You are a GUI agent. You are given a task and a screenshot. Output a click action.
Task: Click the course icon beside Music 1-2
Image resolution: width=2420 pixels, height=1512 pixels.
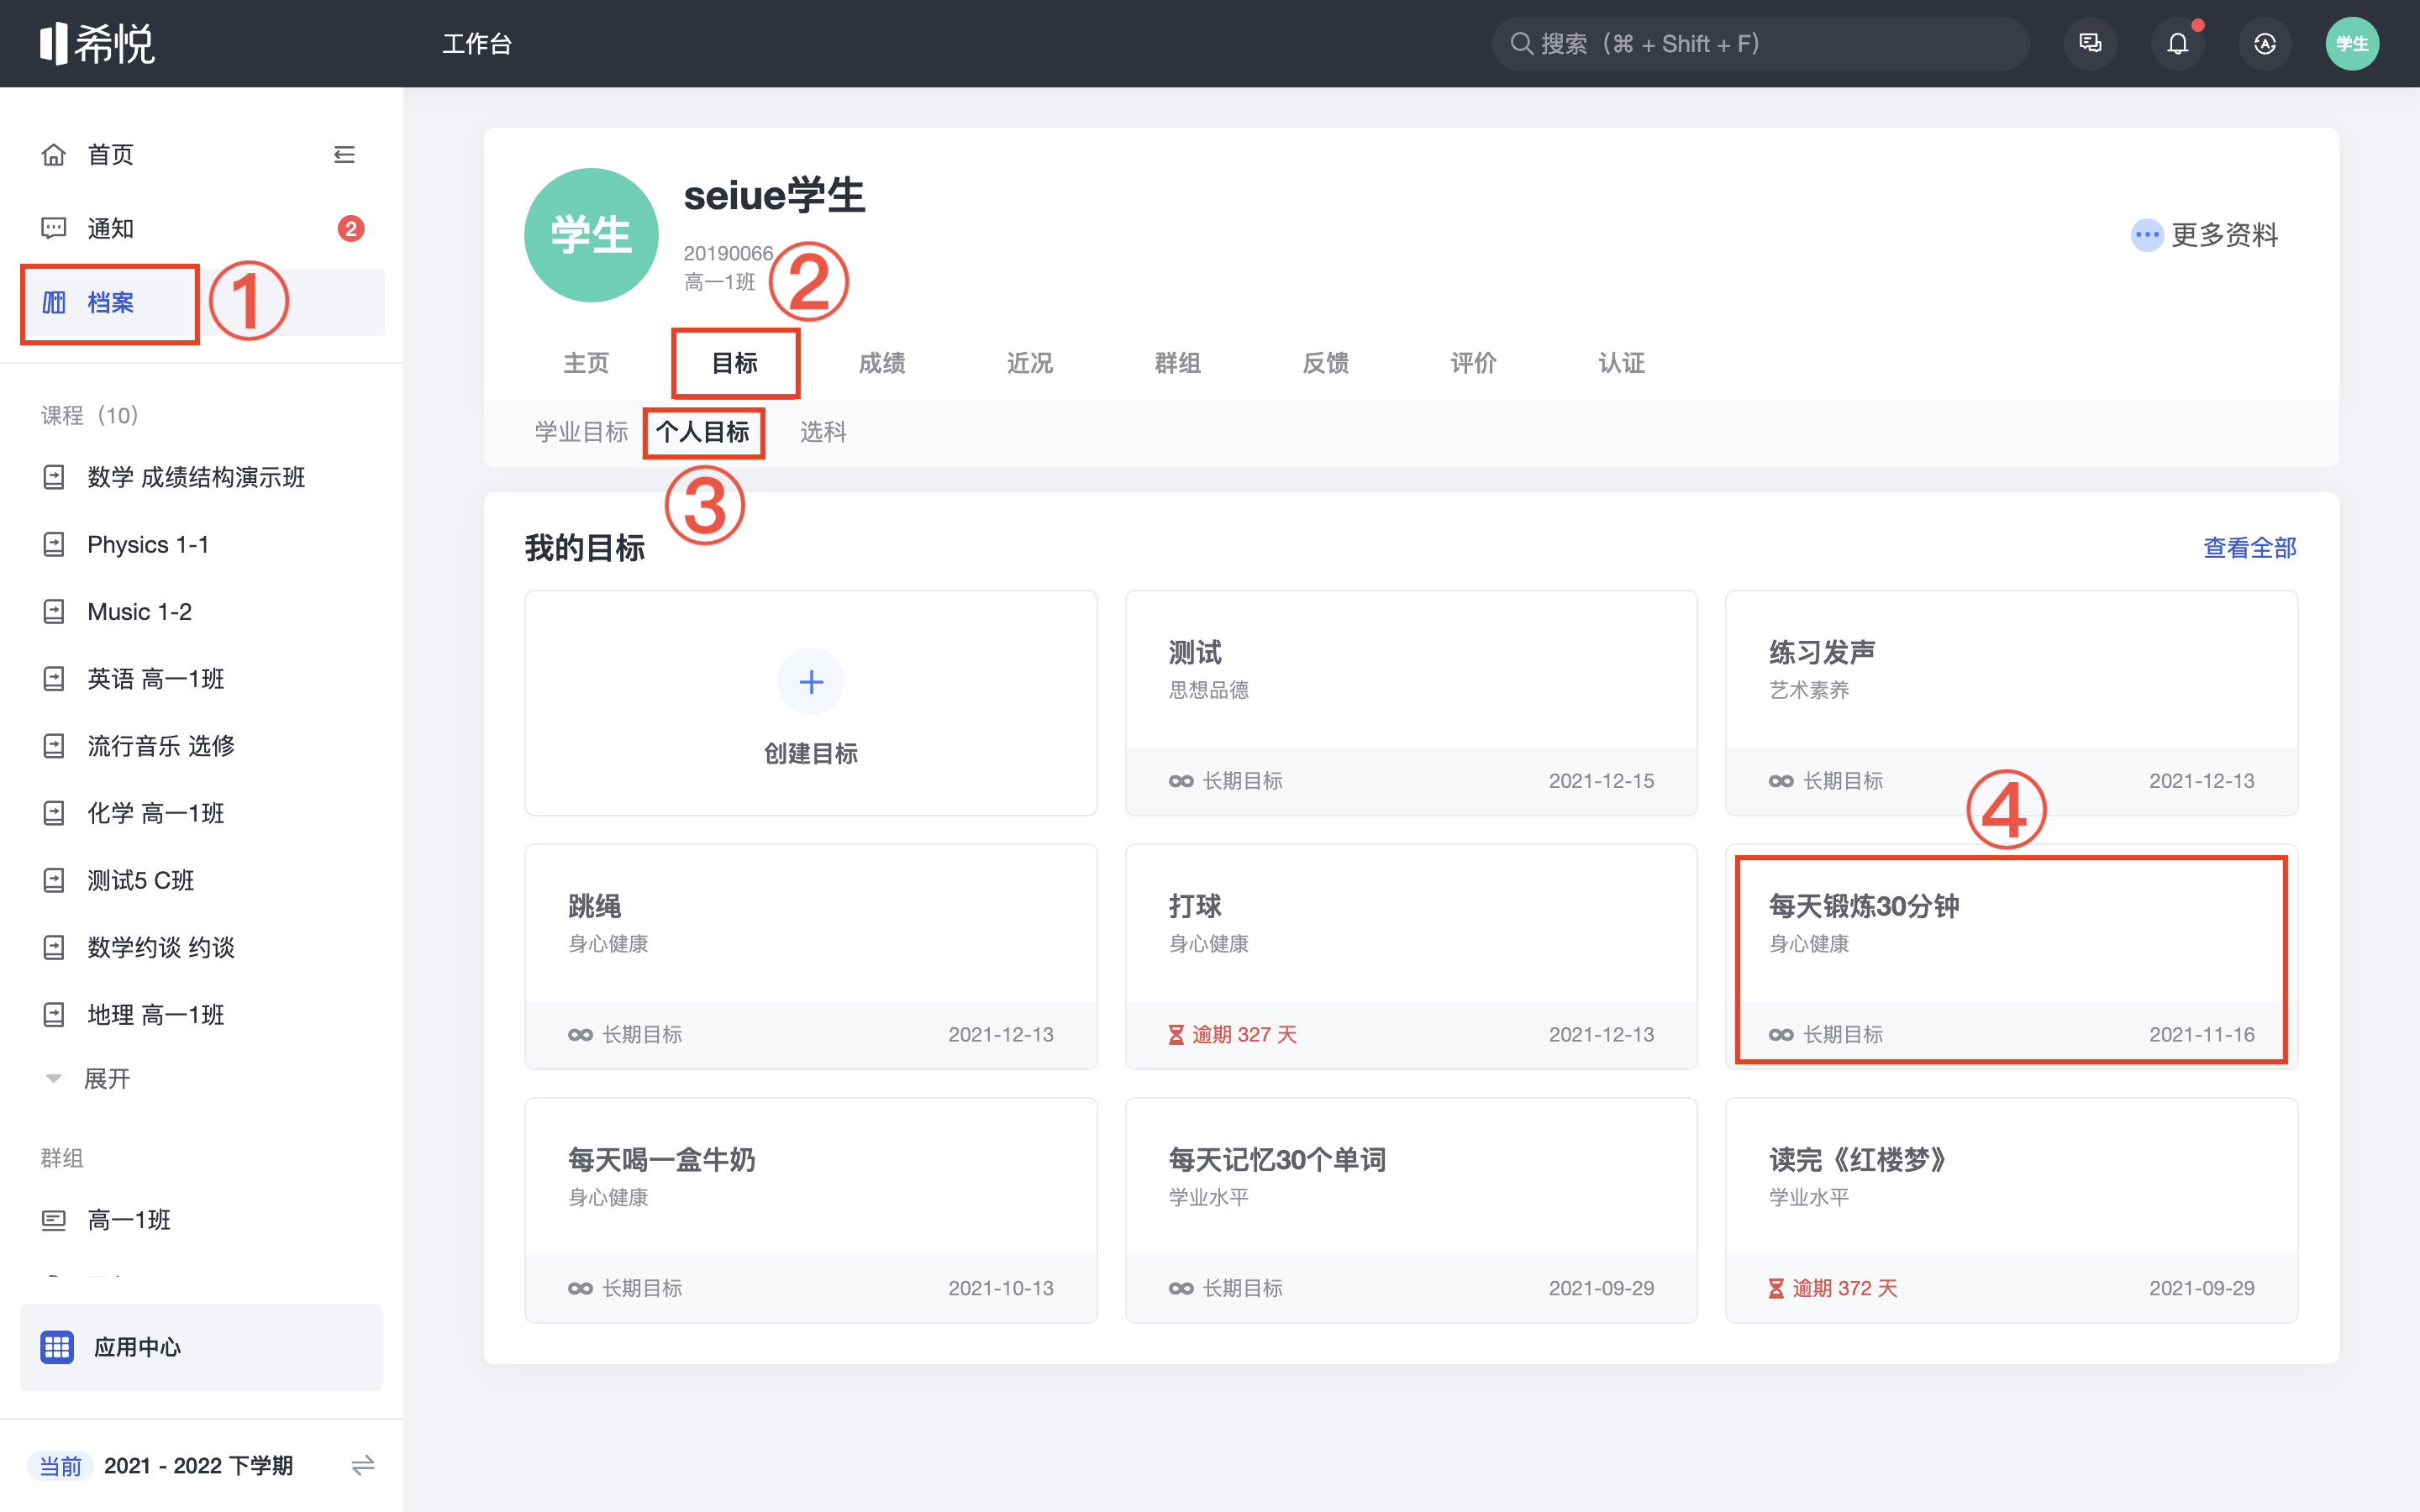pos(53,611)
